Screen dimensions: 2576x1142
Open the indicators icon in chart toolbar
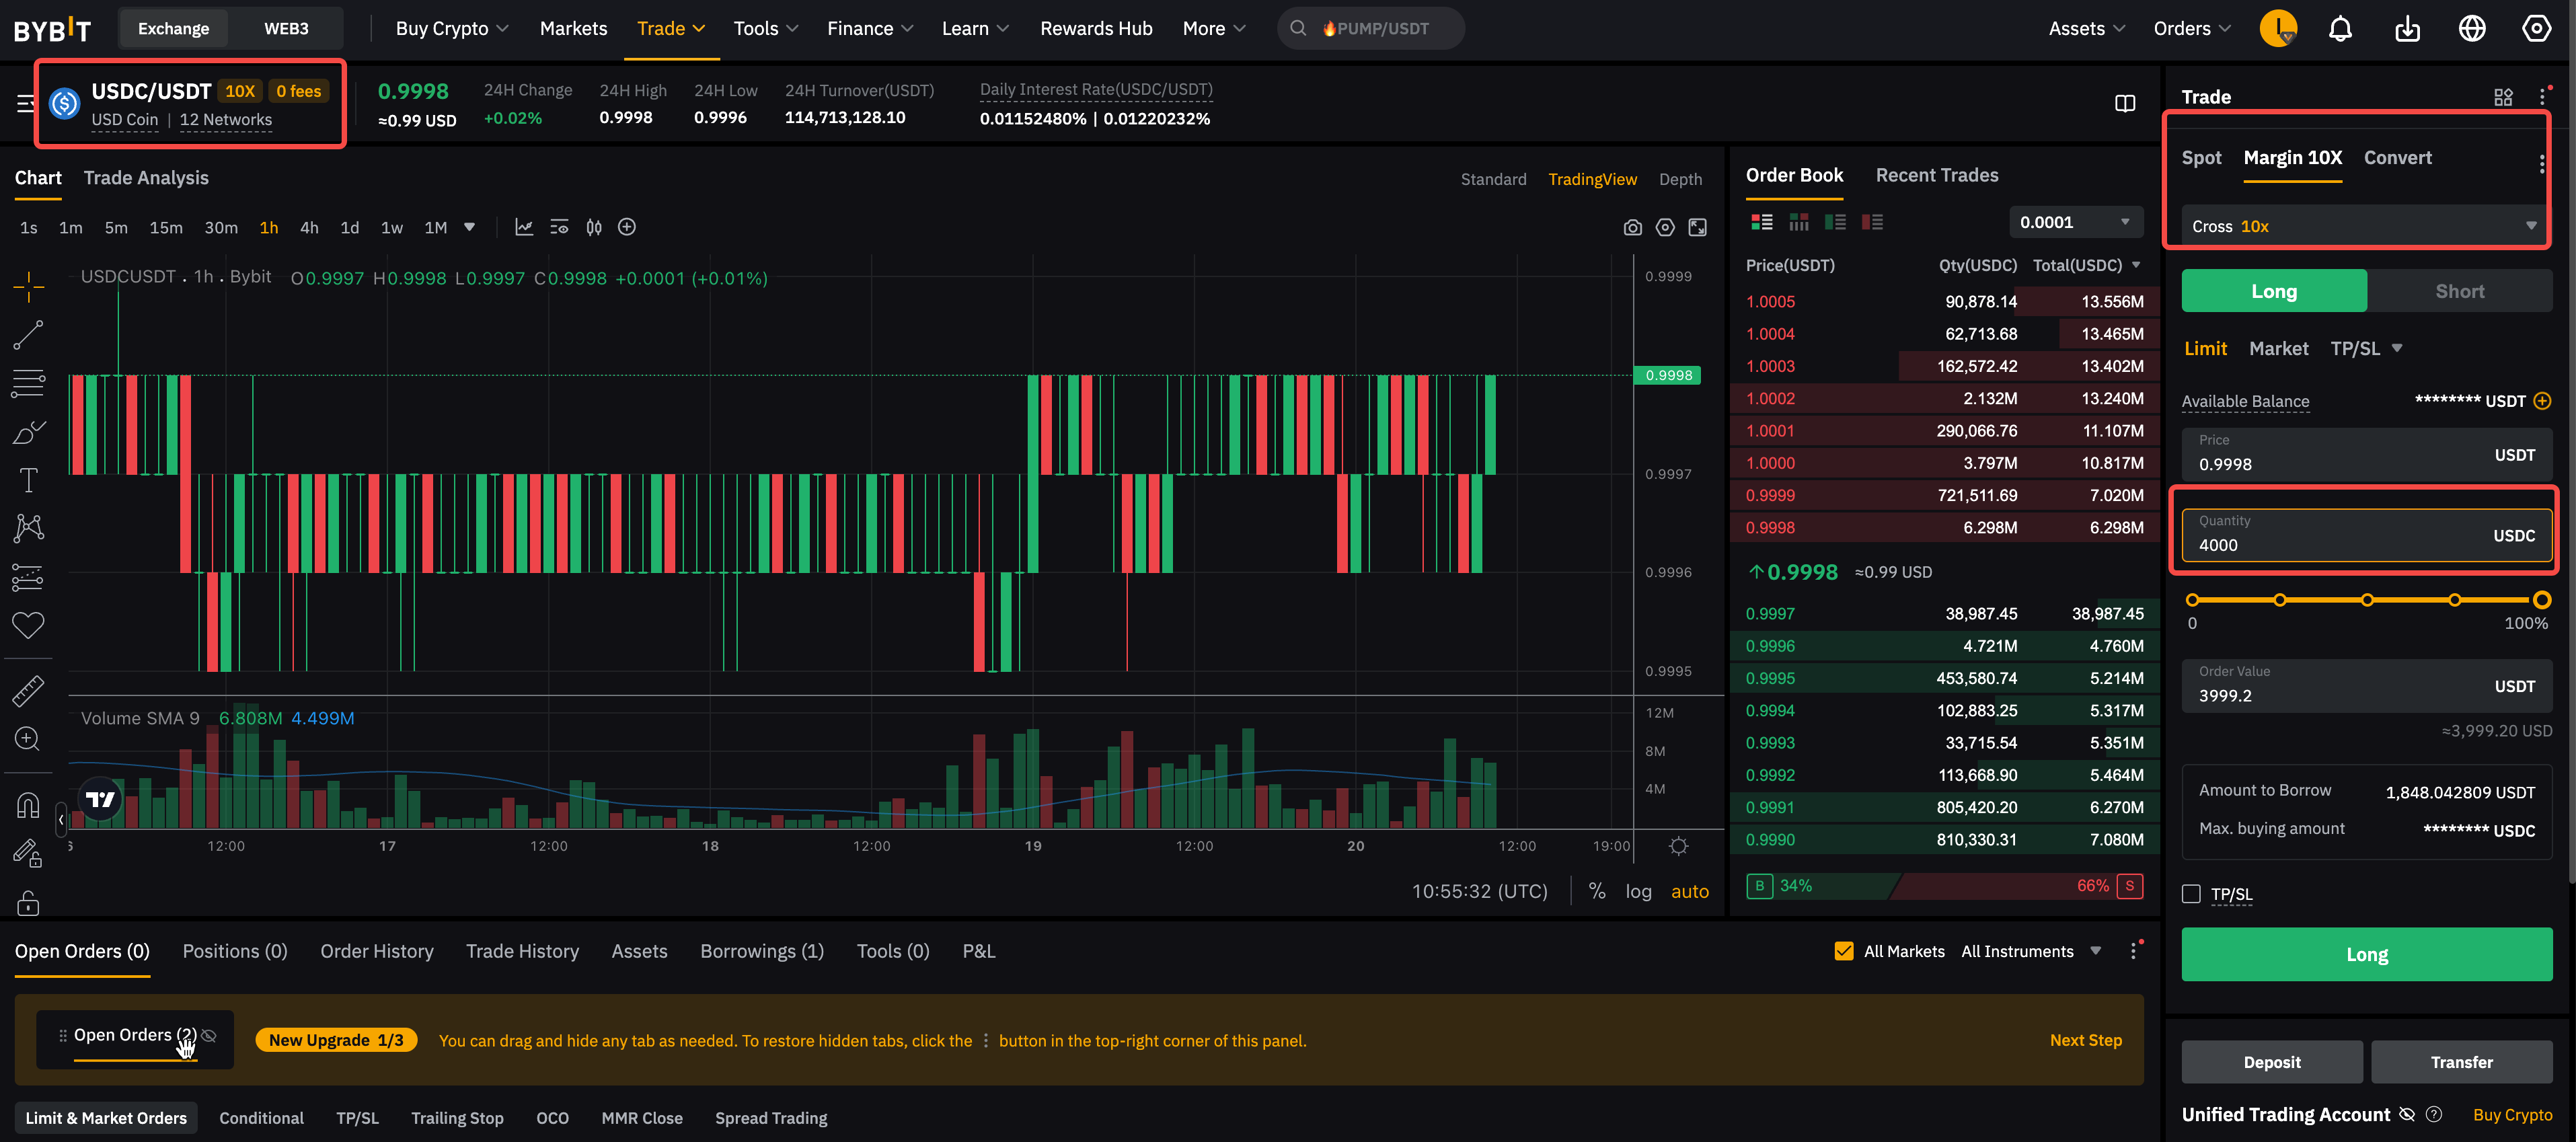(523, 227)
